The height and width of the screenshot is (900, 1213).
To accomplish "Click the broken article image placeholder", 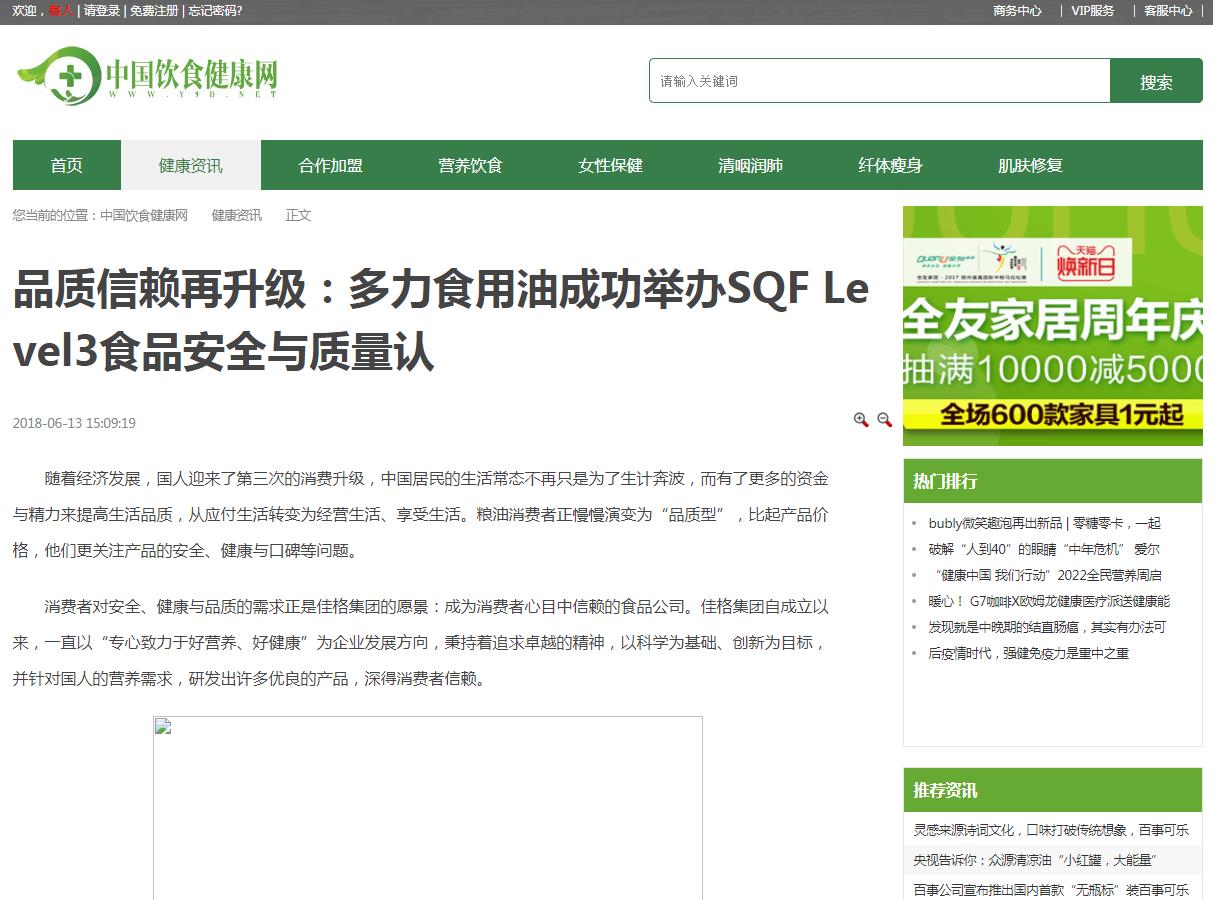I will (428, 808).
